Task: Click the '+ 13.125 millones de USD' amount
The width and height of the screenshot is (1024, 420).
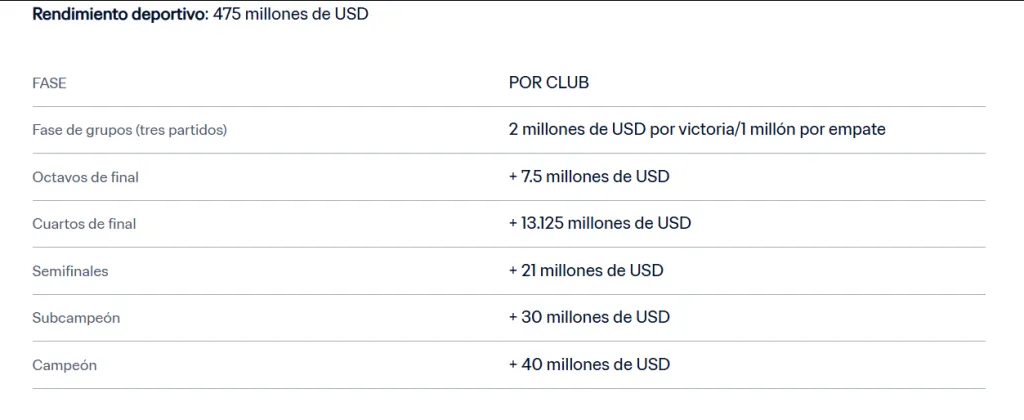Action: point(600,223)
